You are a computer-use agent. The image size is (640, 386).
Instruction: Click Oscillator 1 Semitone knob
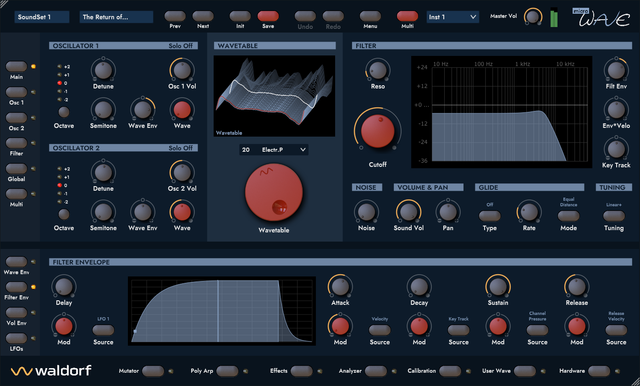pyautogui.click(x=103, y=110)
